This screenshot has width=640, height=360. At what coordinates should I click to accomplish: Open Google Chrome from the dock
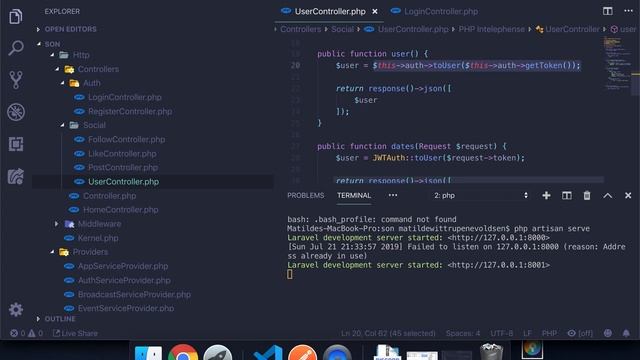(x=183, y=352)
